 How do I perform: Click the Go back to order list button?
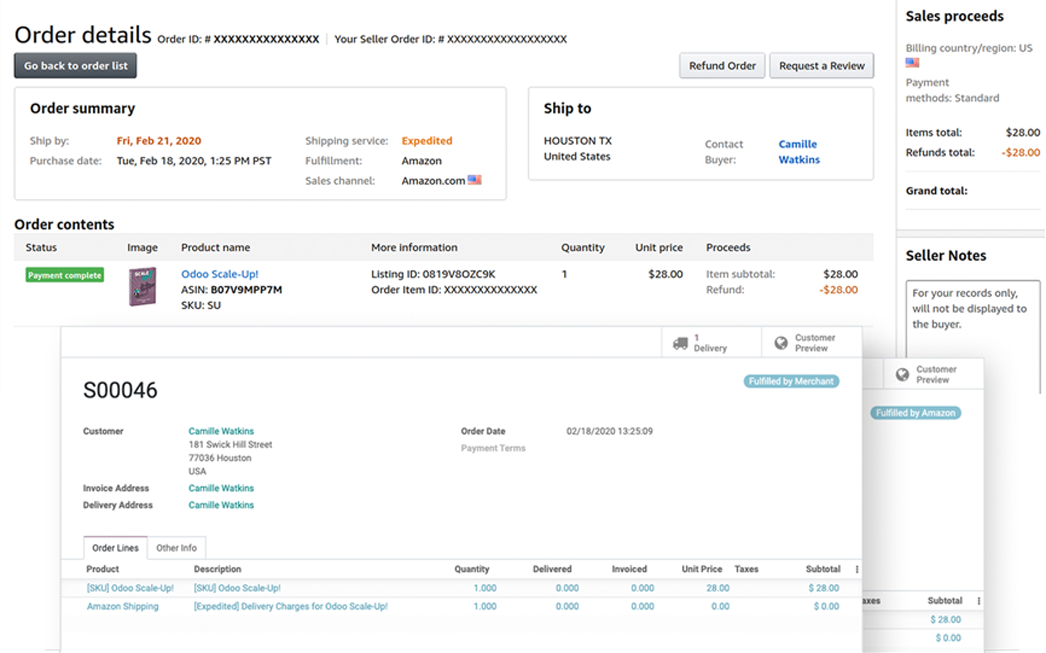click(75, 66)
